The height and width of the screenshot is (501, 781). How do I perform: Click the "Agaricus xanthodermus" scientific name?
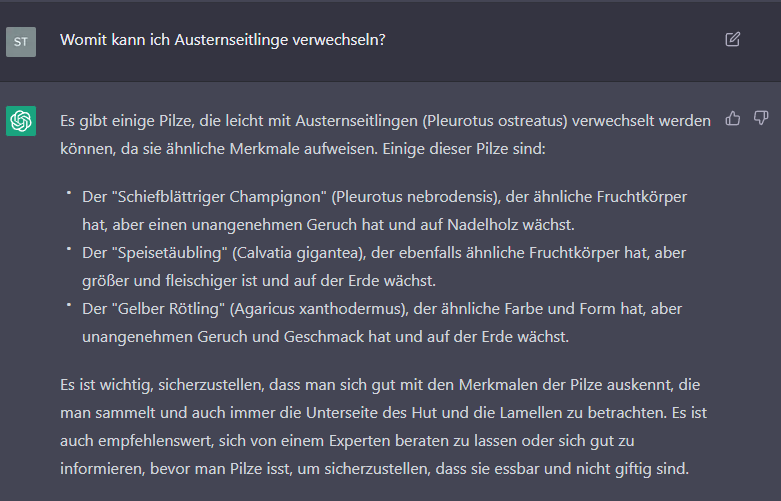pos(318,309)
